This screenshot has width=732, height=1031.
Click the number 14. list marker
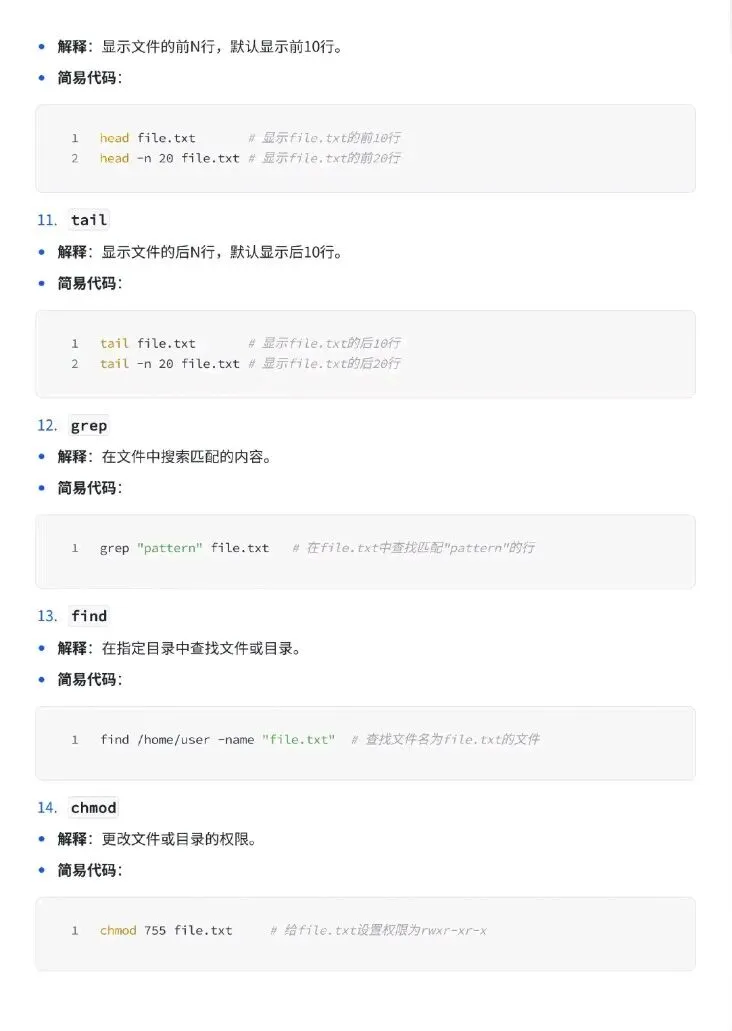[x=47, y=807]
